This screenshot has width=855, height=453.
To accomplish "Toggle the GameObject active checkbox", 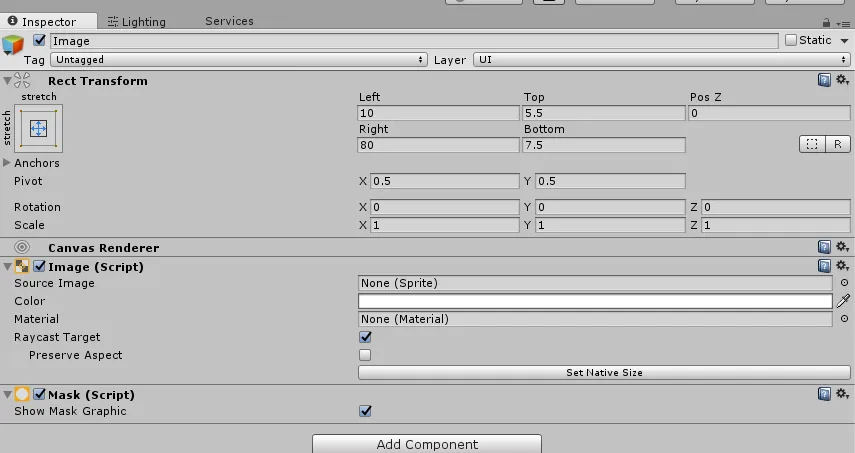I will pyautogui.click(x=39, y=40).
